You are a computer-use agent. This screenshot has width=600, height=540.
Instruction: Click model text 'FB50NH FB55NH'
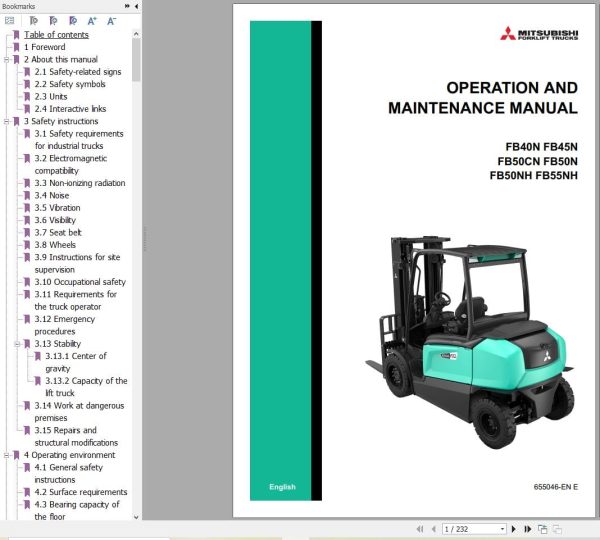534,176
